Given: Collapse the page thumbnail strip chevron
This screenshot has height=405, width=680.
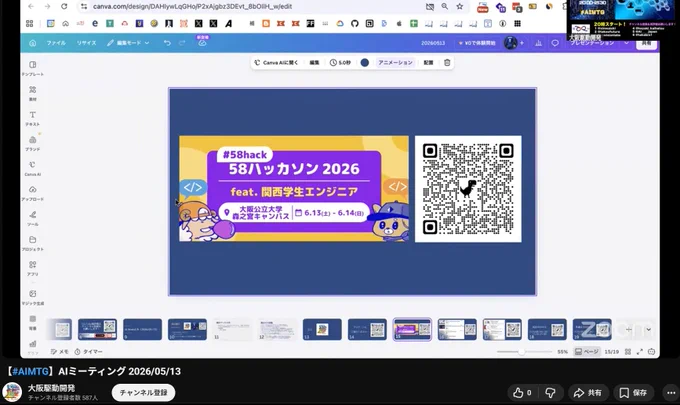Looking at the screenshot, I should coord(648,330).
